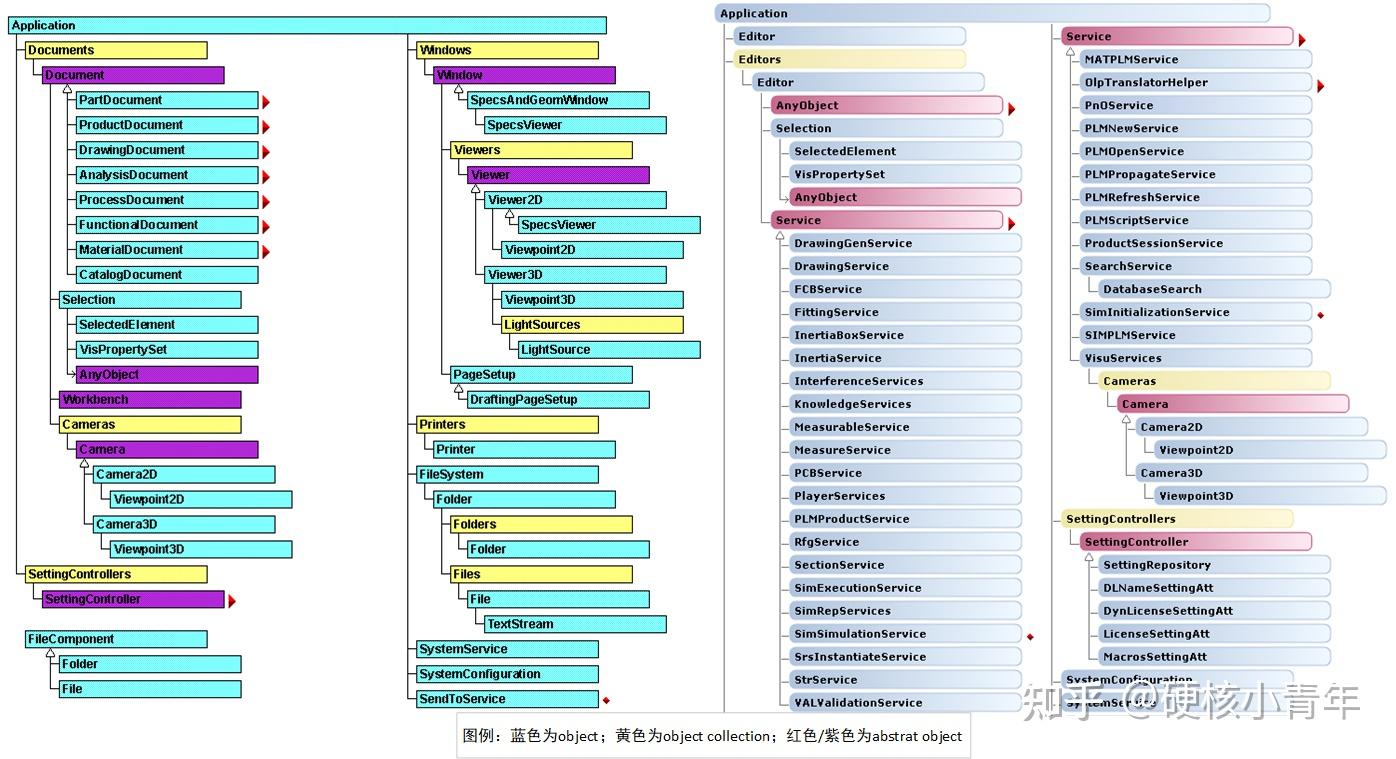
Task: Select the purple Document box
Action: point(133,75)
